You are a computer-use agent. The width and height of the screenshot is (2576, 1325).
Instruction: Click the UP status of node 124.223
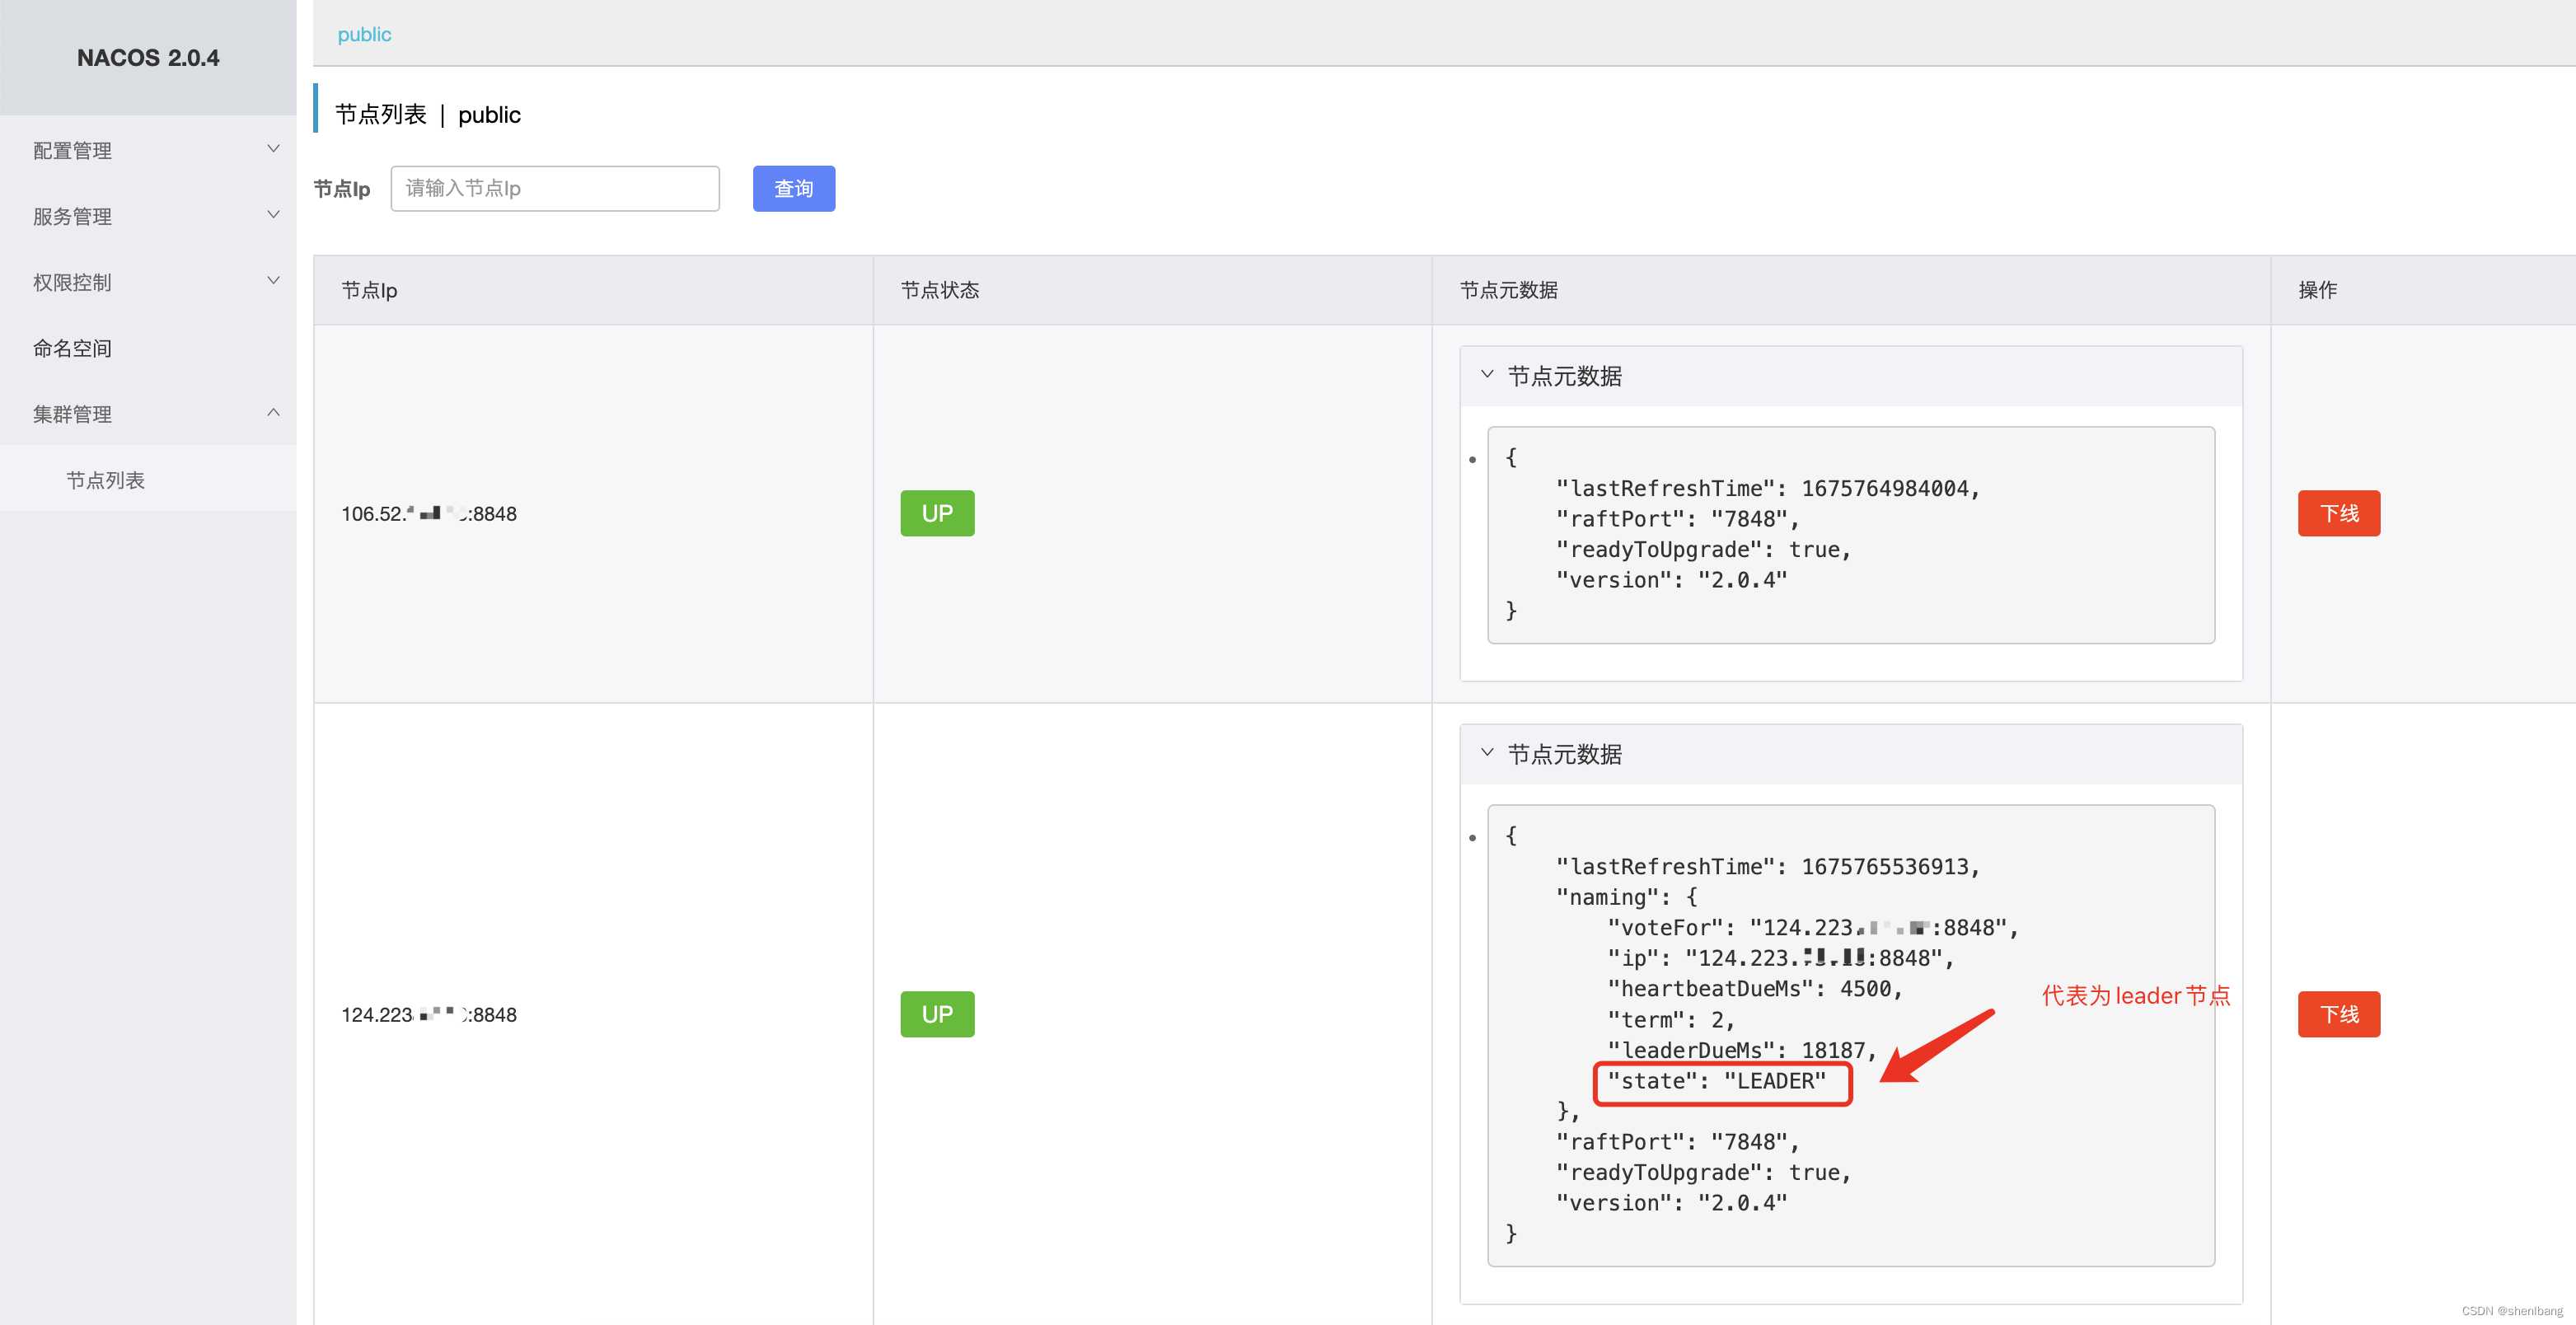[x=937, y=1014]
